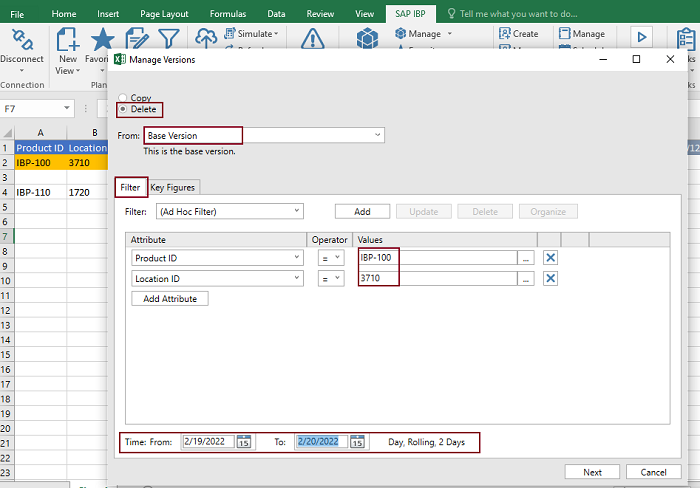Click the cloud upload save icon

206,38
